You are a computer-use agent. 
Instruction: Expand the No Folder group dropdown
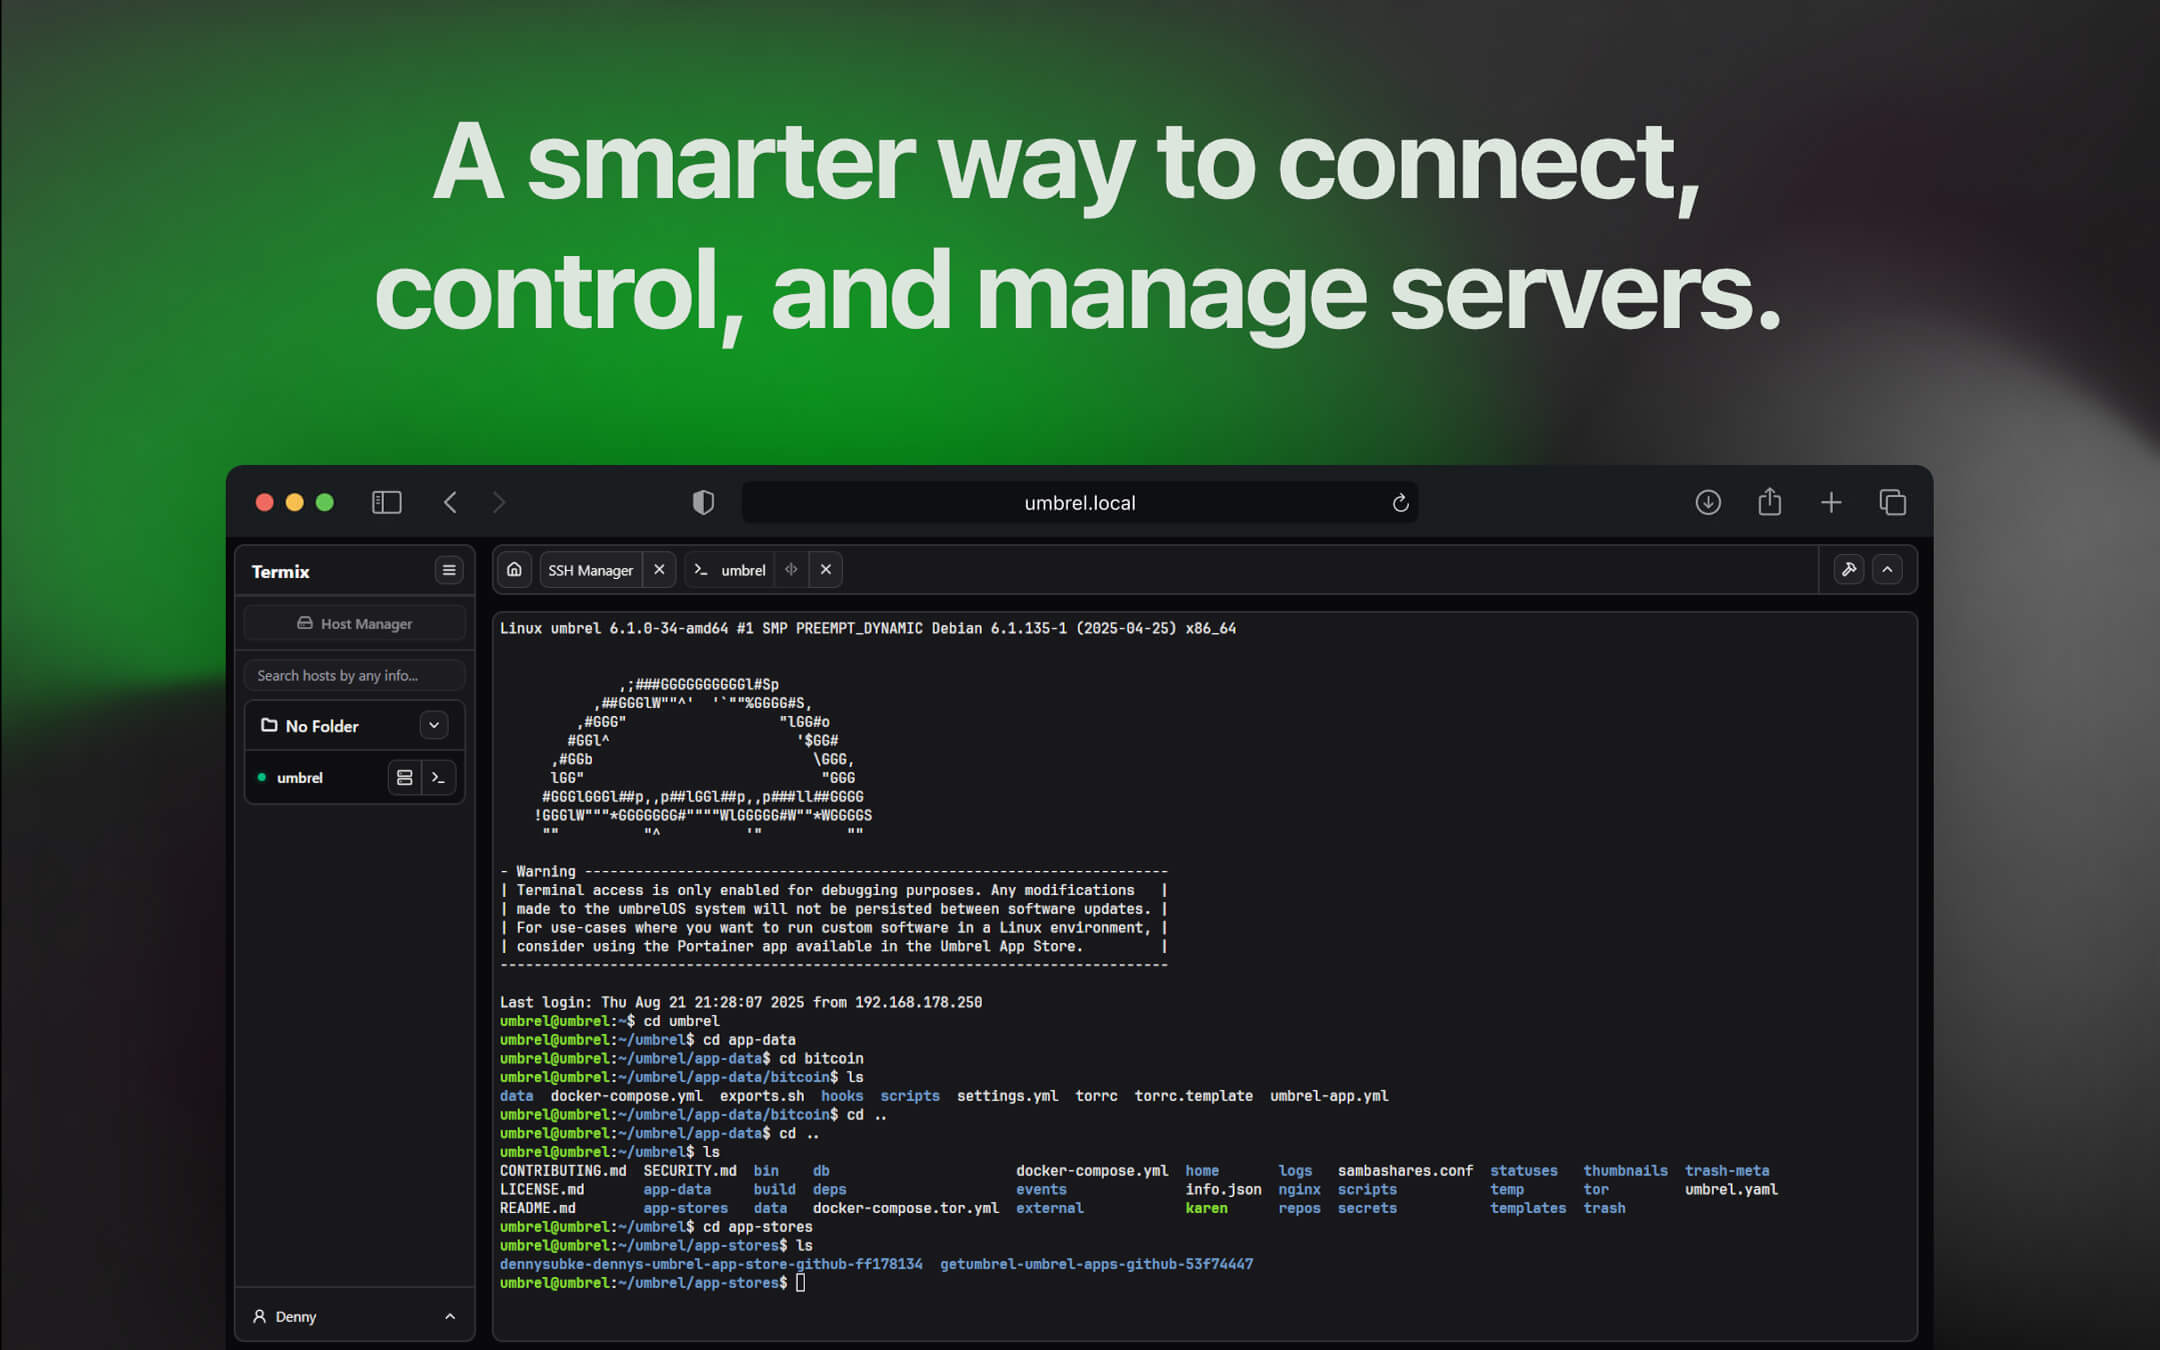click(x=434, y=725)
